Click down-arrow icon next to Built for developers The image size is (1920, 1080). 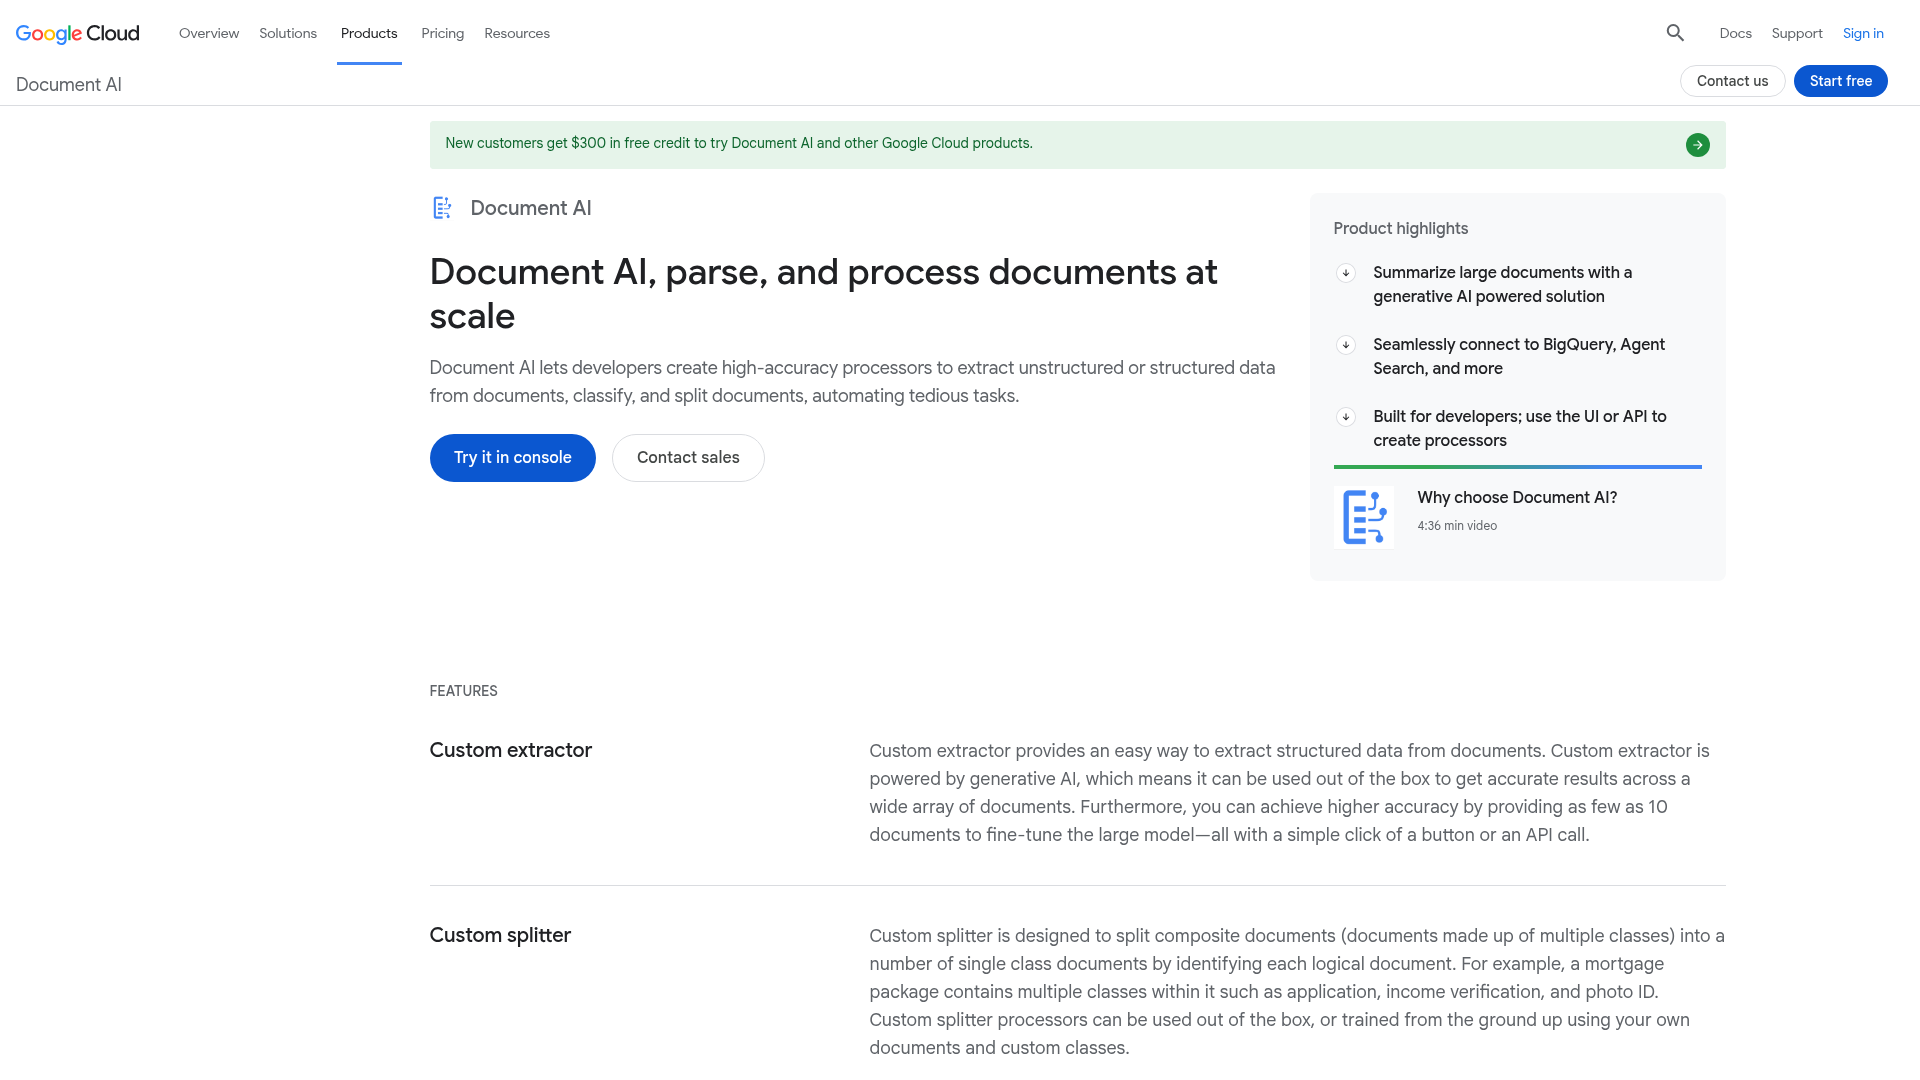click(1345, 417)
